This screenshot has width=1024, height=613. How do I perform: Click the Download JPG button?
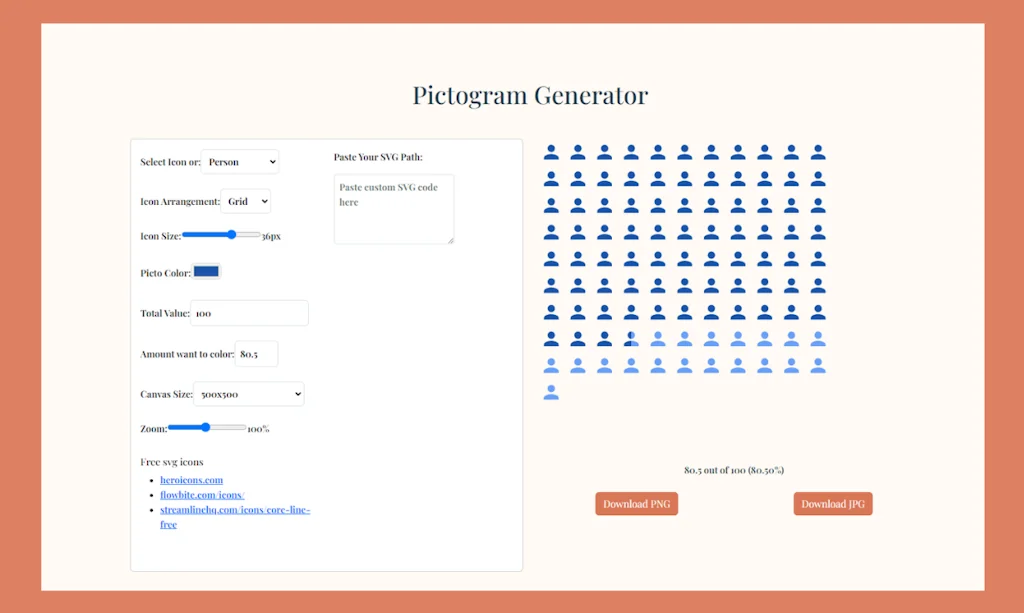click(x=832, y=503)
